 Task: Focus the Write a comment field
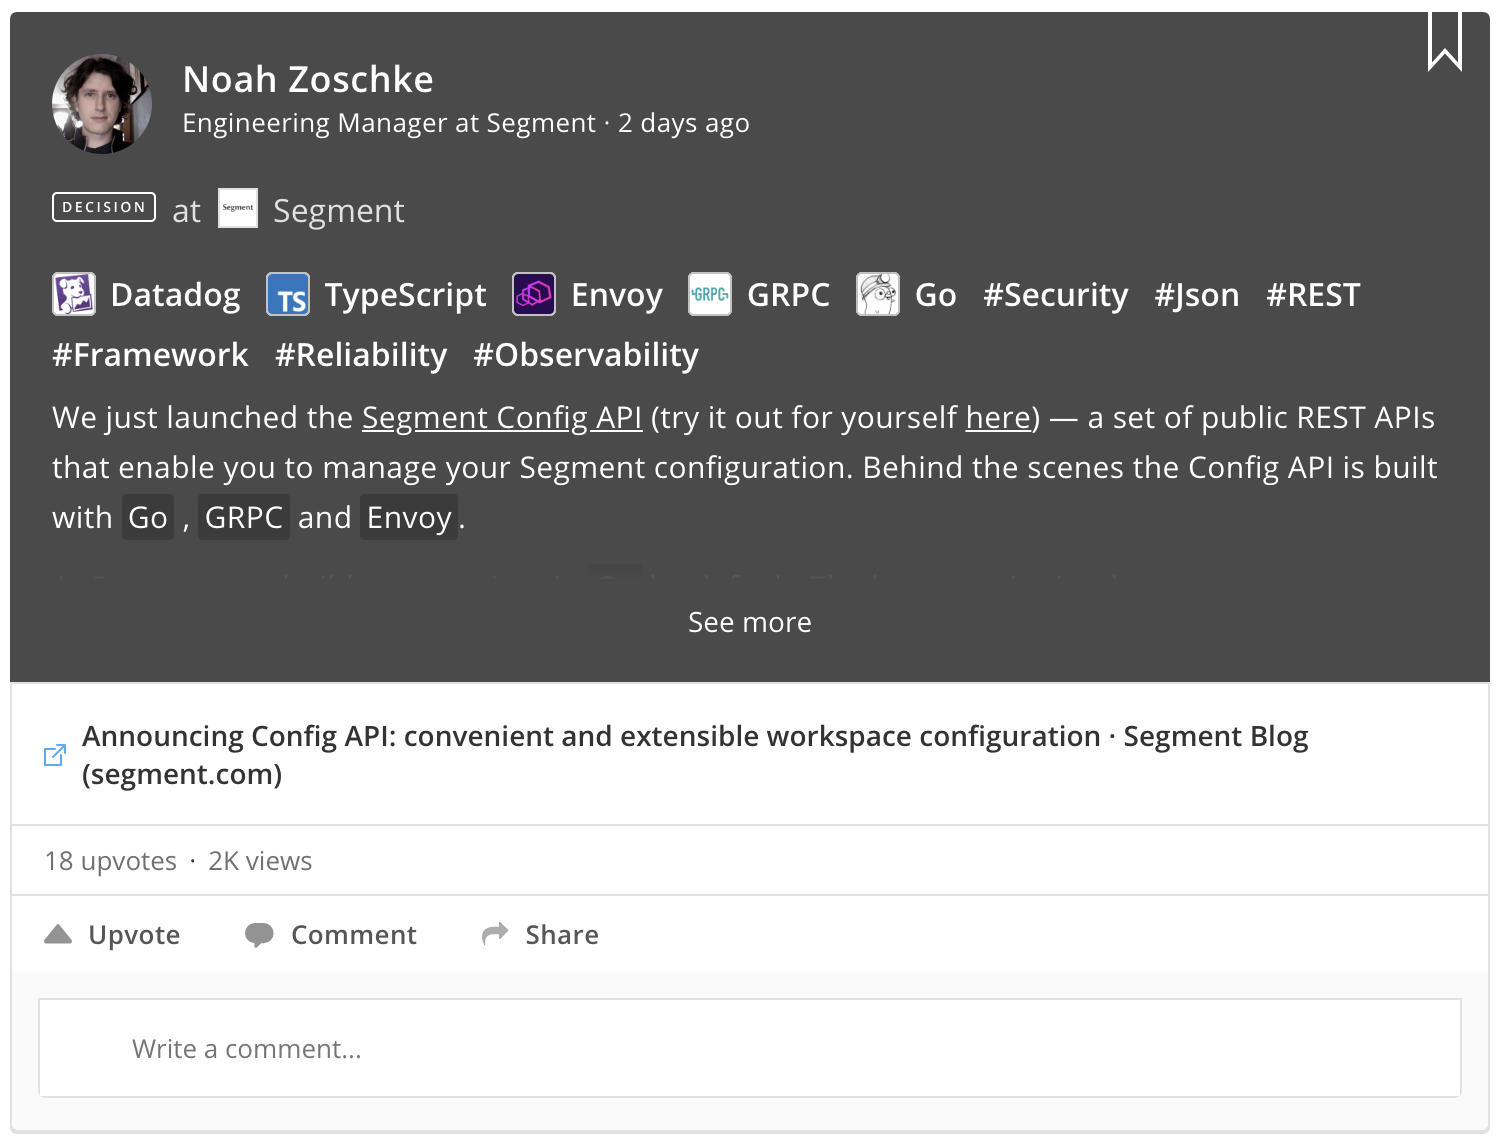click(x=750, y=1048)
